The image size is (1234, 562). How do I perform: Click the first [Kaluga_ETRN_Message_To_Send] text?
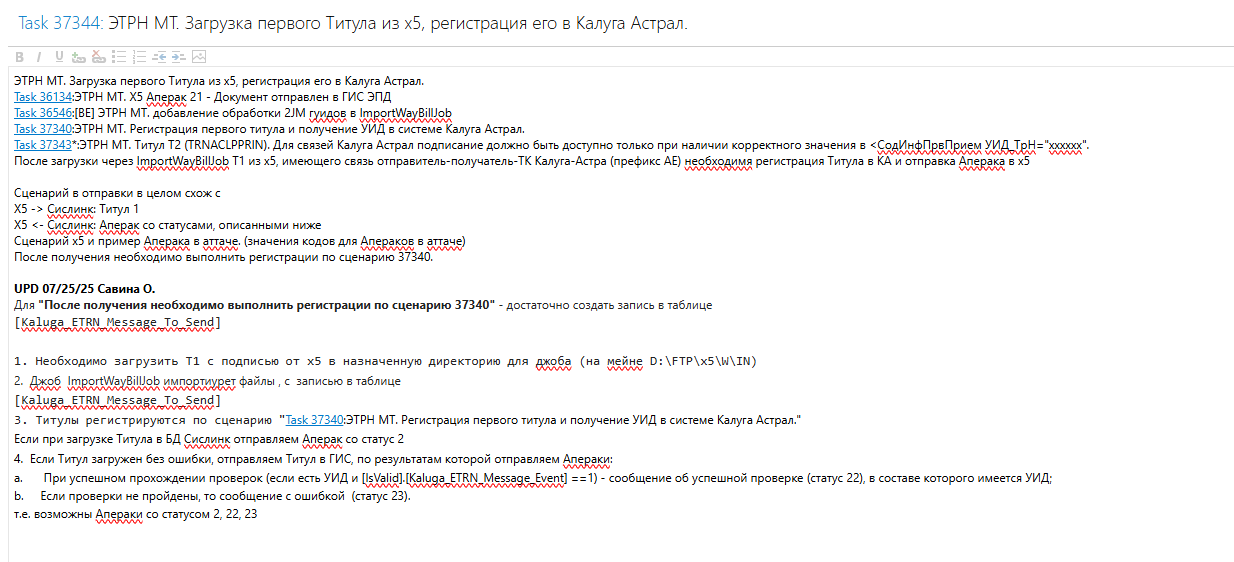pos(118,323)
